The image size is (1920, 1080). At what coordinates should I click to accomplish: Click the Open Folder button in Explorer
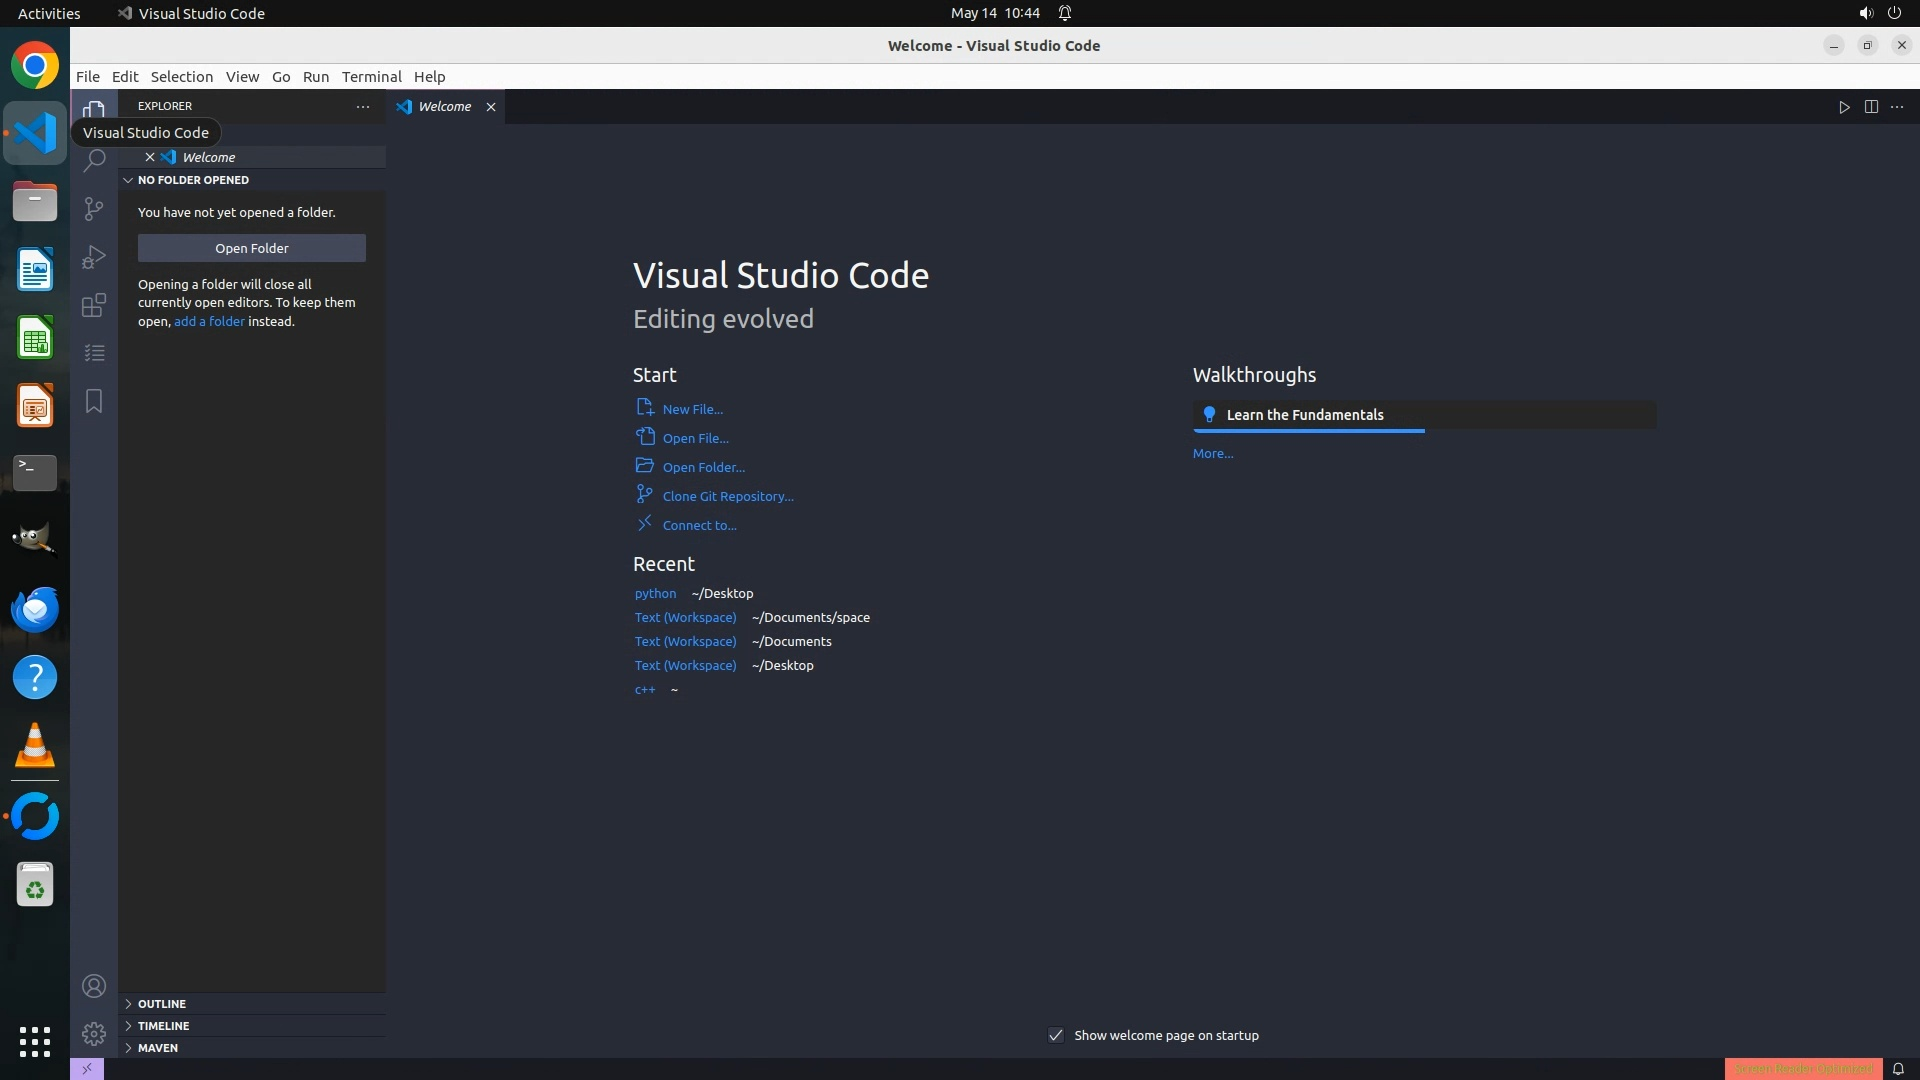coord(252,248)
